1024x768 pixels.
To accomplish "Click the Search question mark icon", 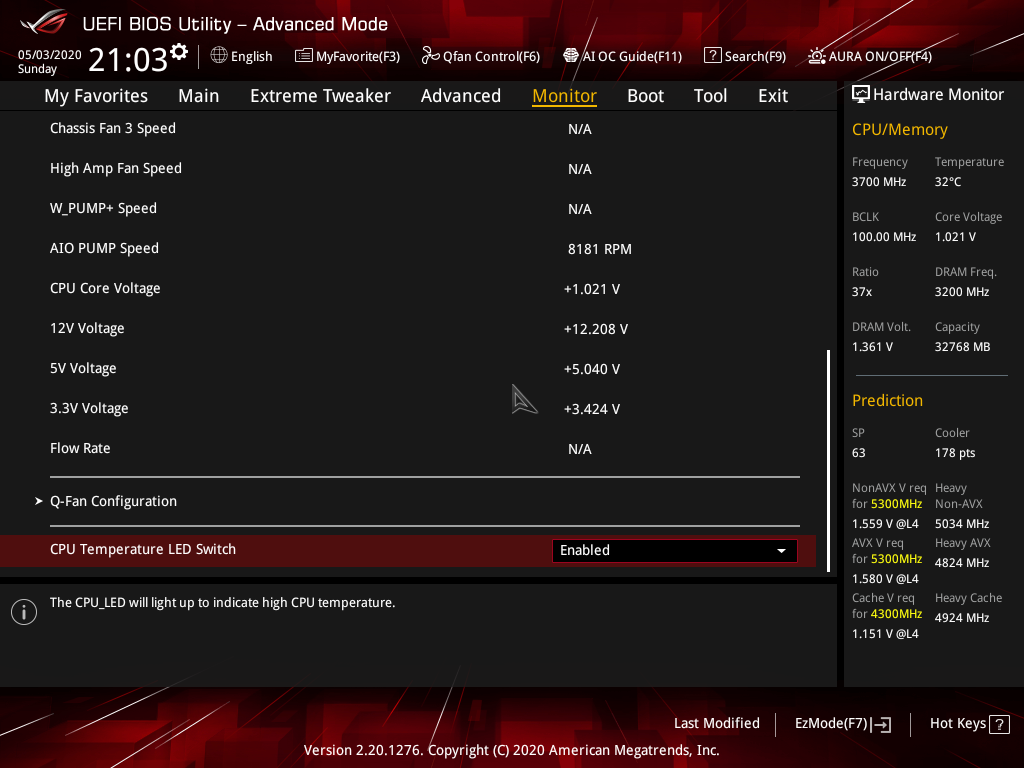I will coord(712,56).
